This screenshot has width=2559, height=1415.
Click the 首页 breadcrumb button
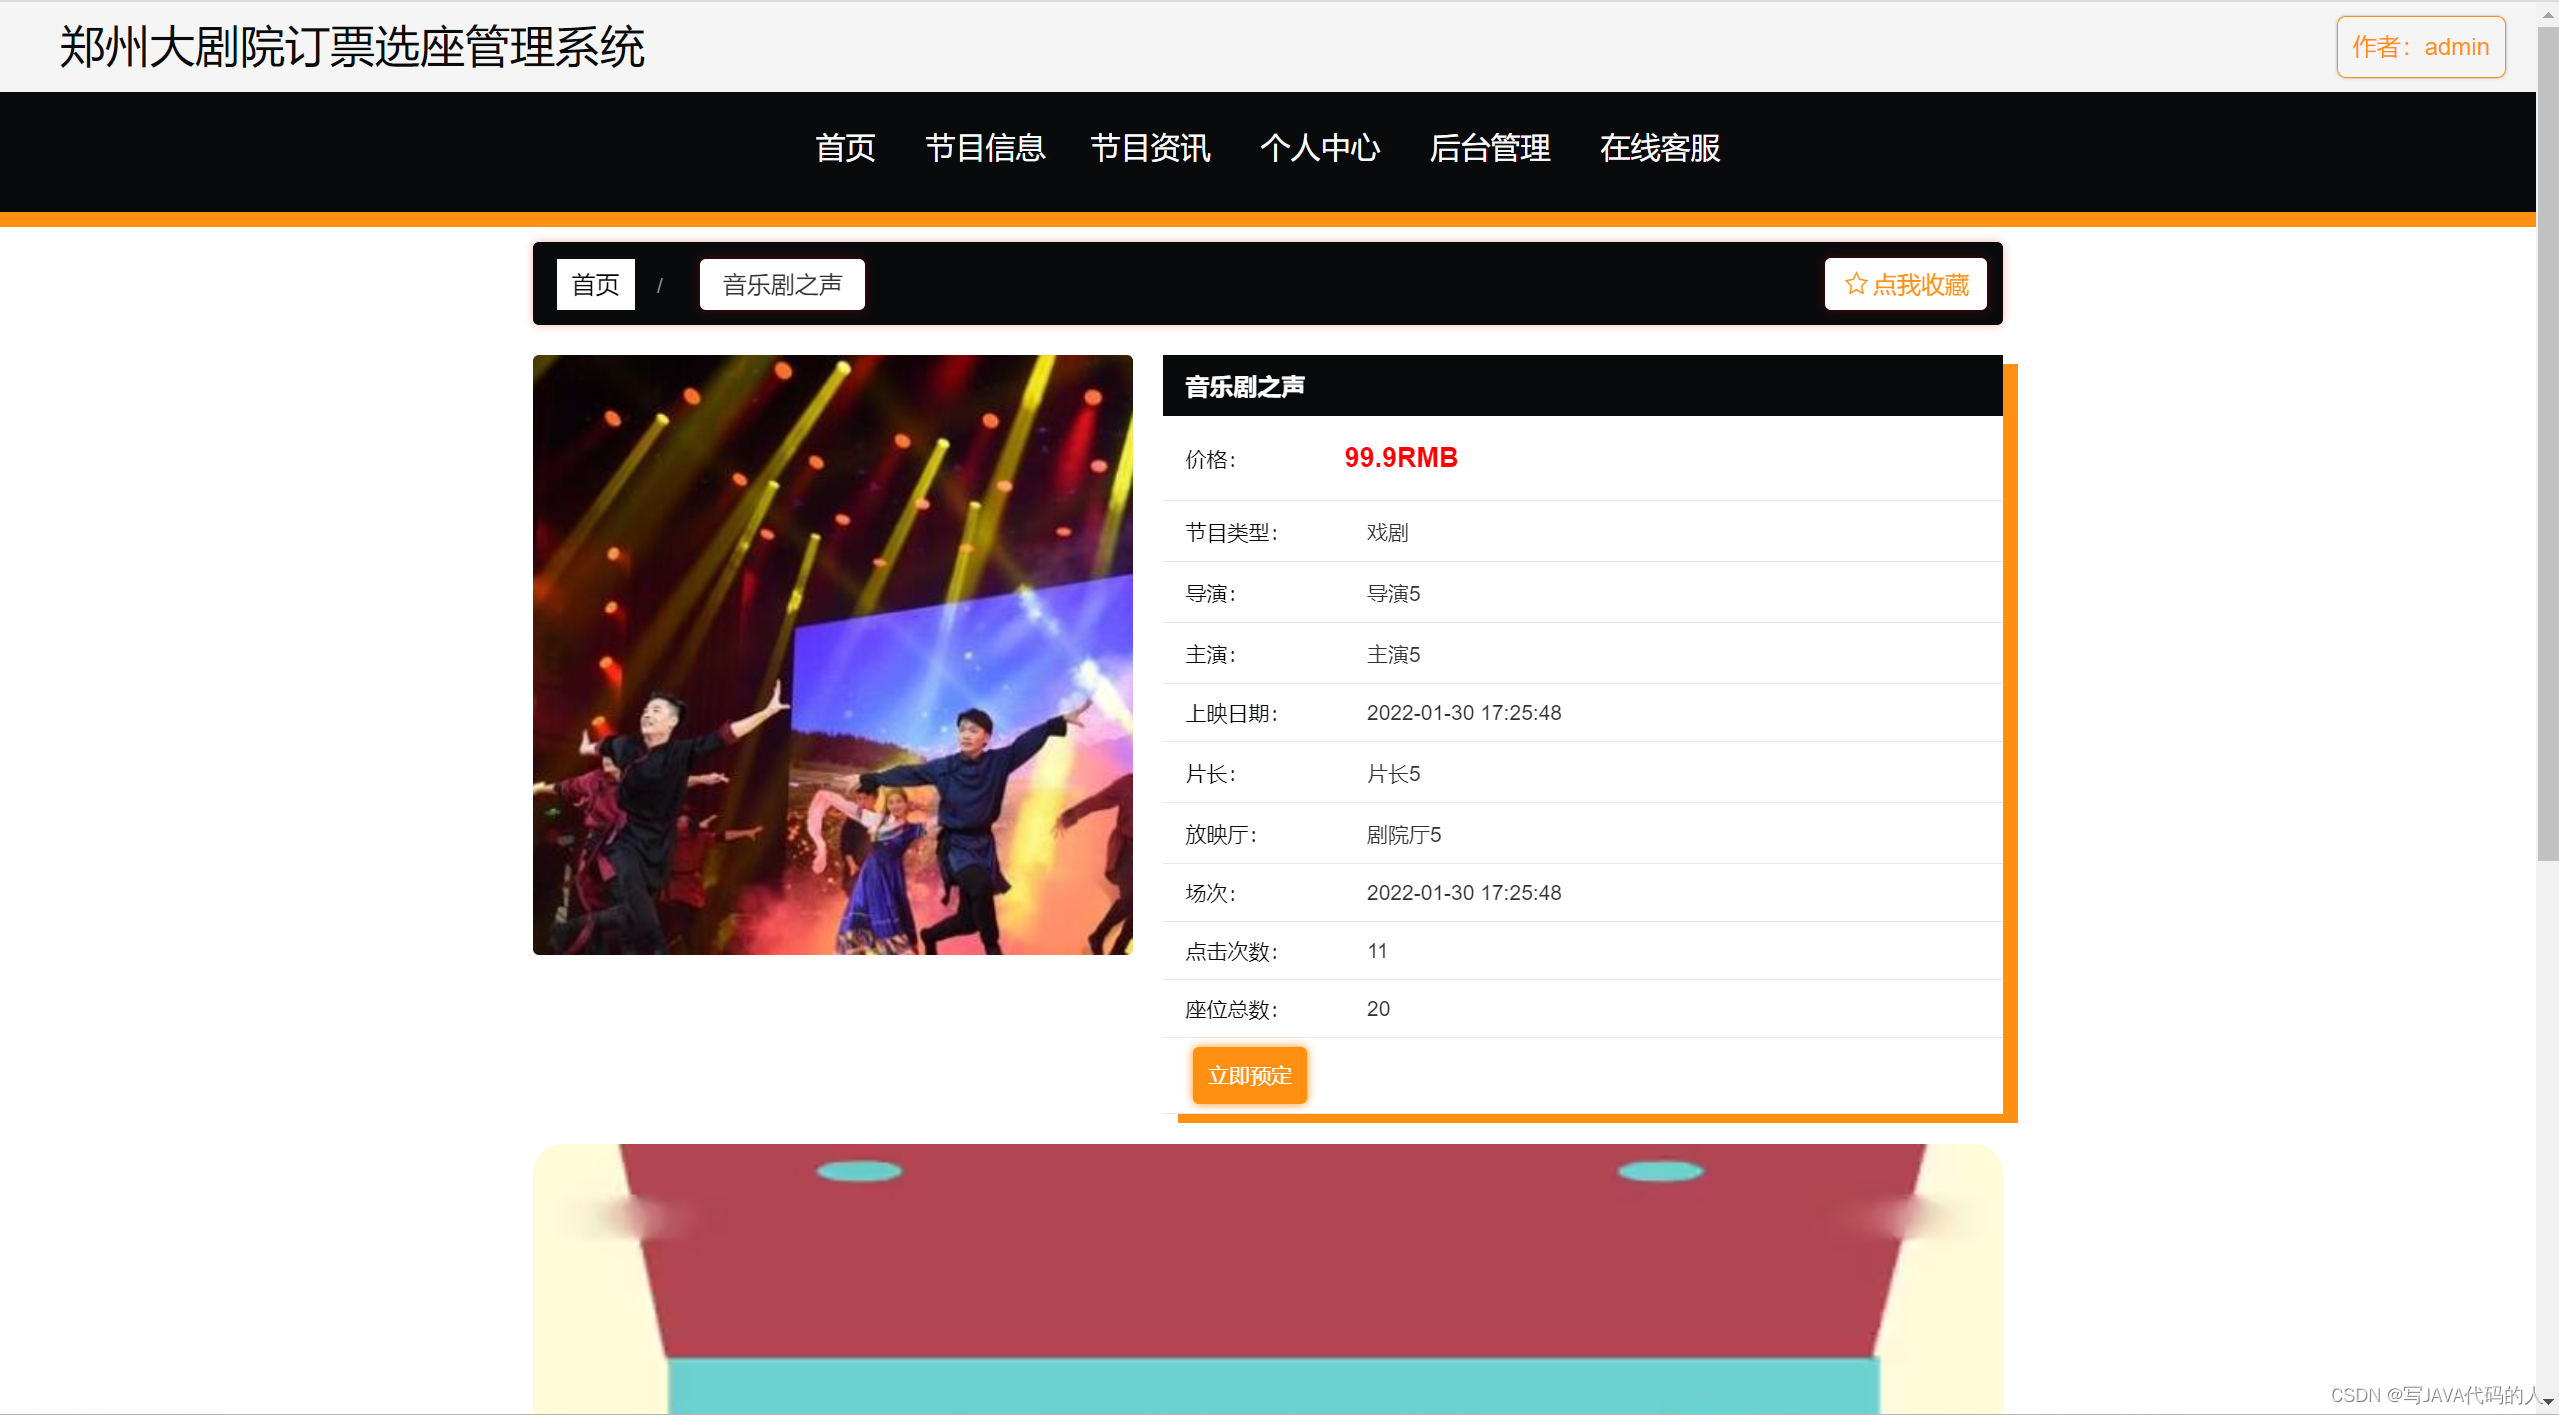(x=595, y=285)
